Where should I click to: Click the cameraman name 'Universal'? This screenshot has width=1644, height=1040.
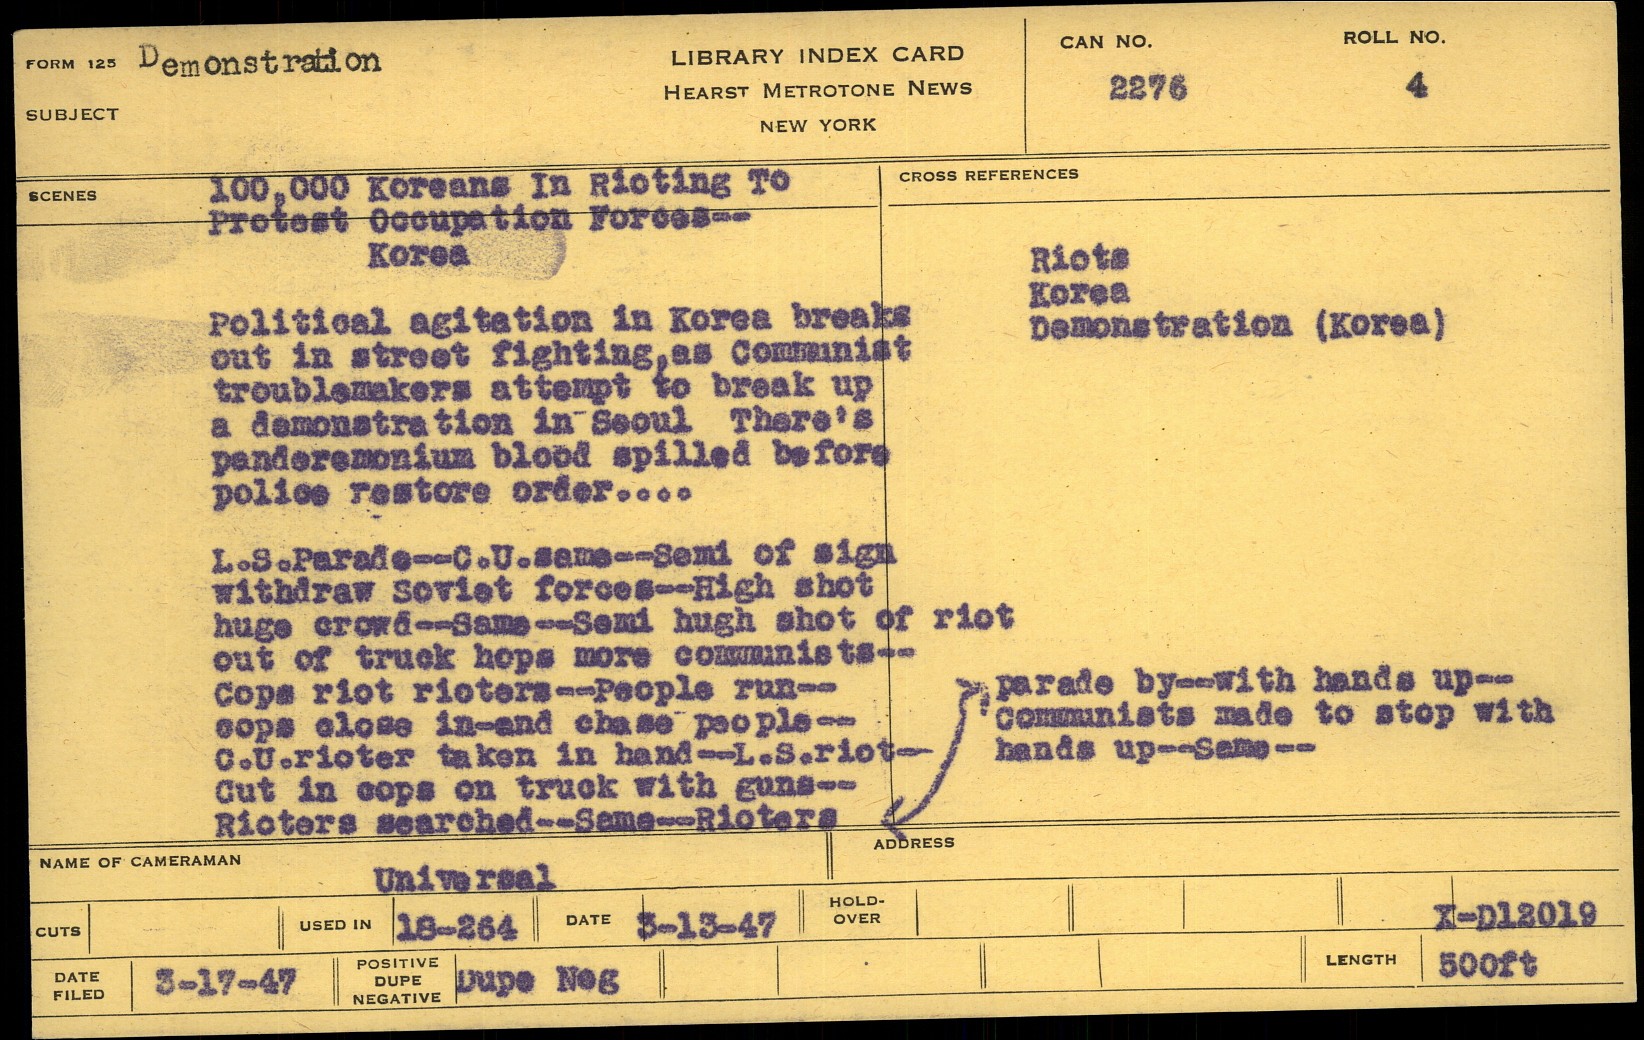463,879
